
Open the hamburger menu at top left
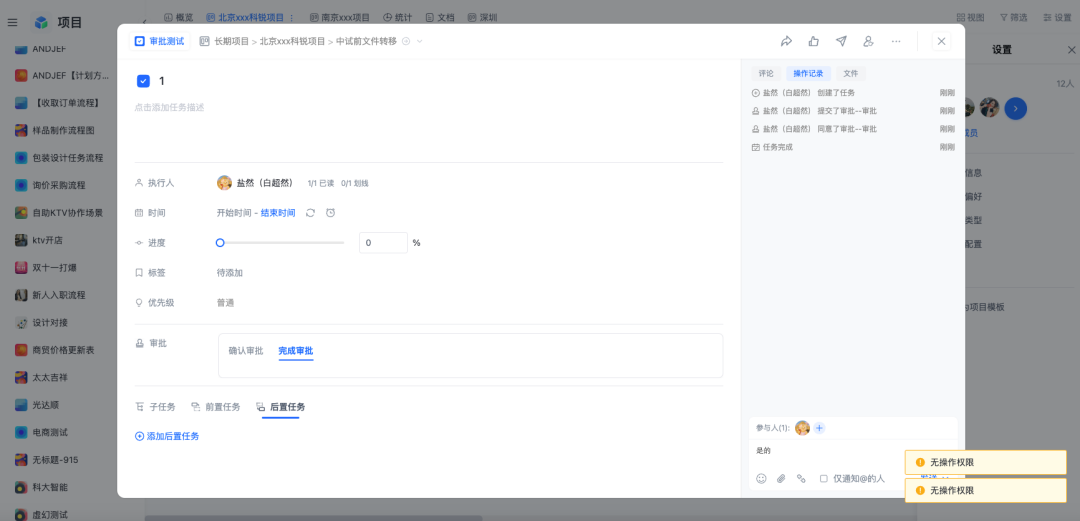[x=12, y=23]
